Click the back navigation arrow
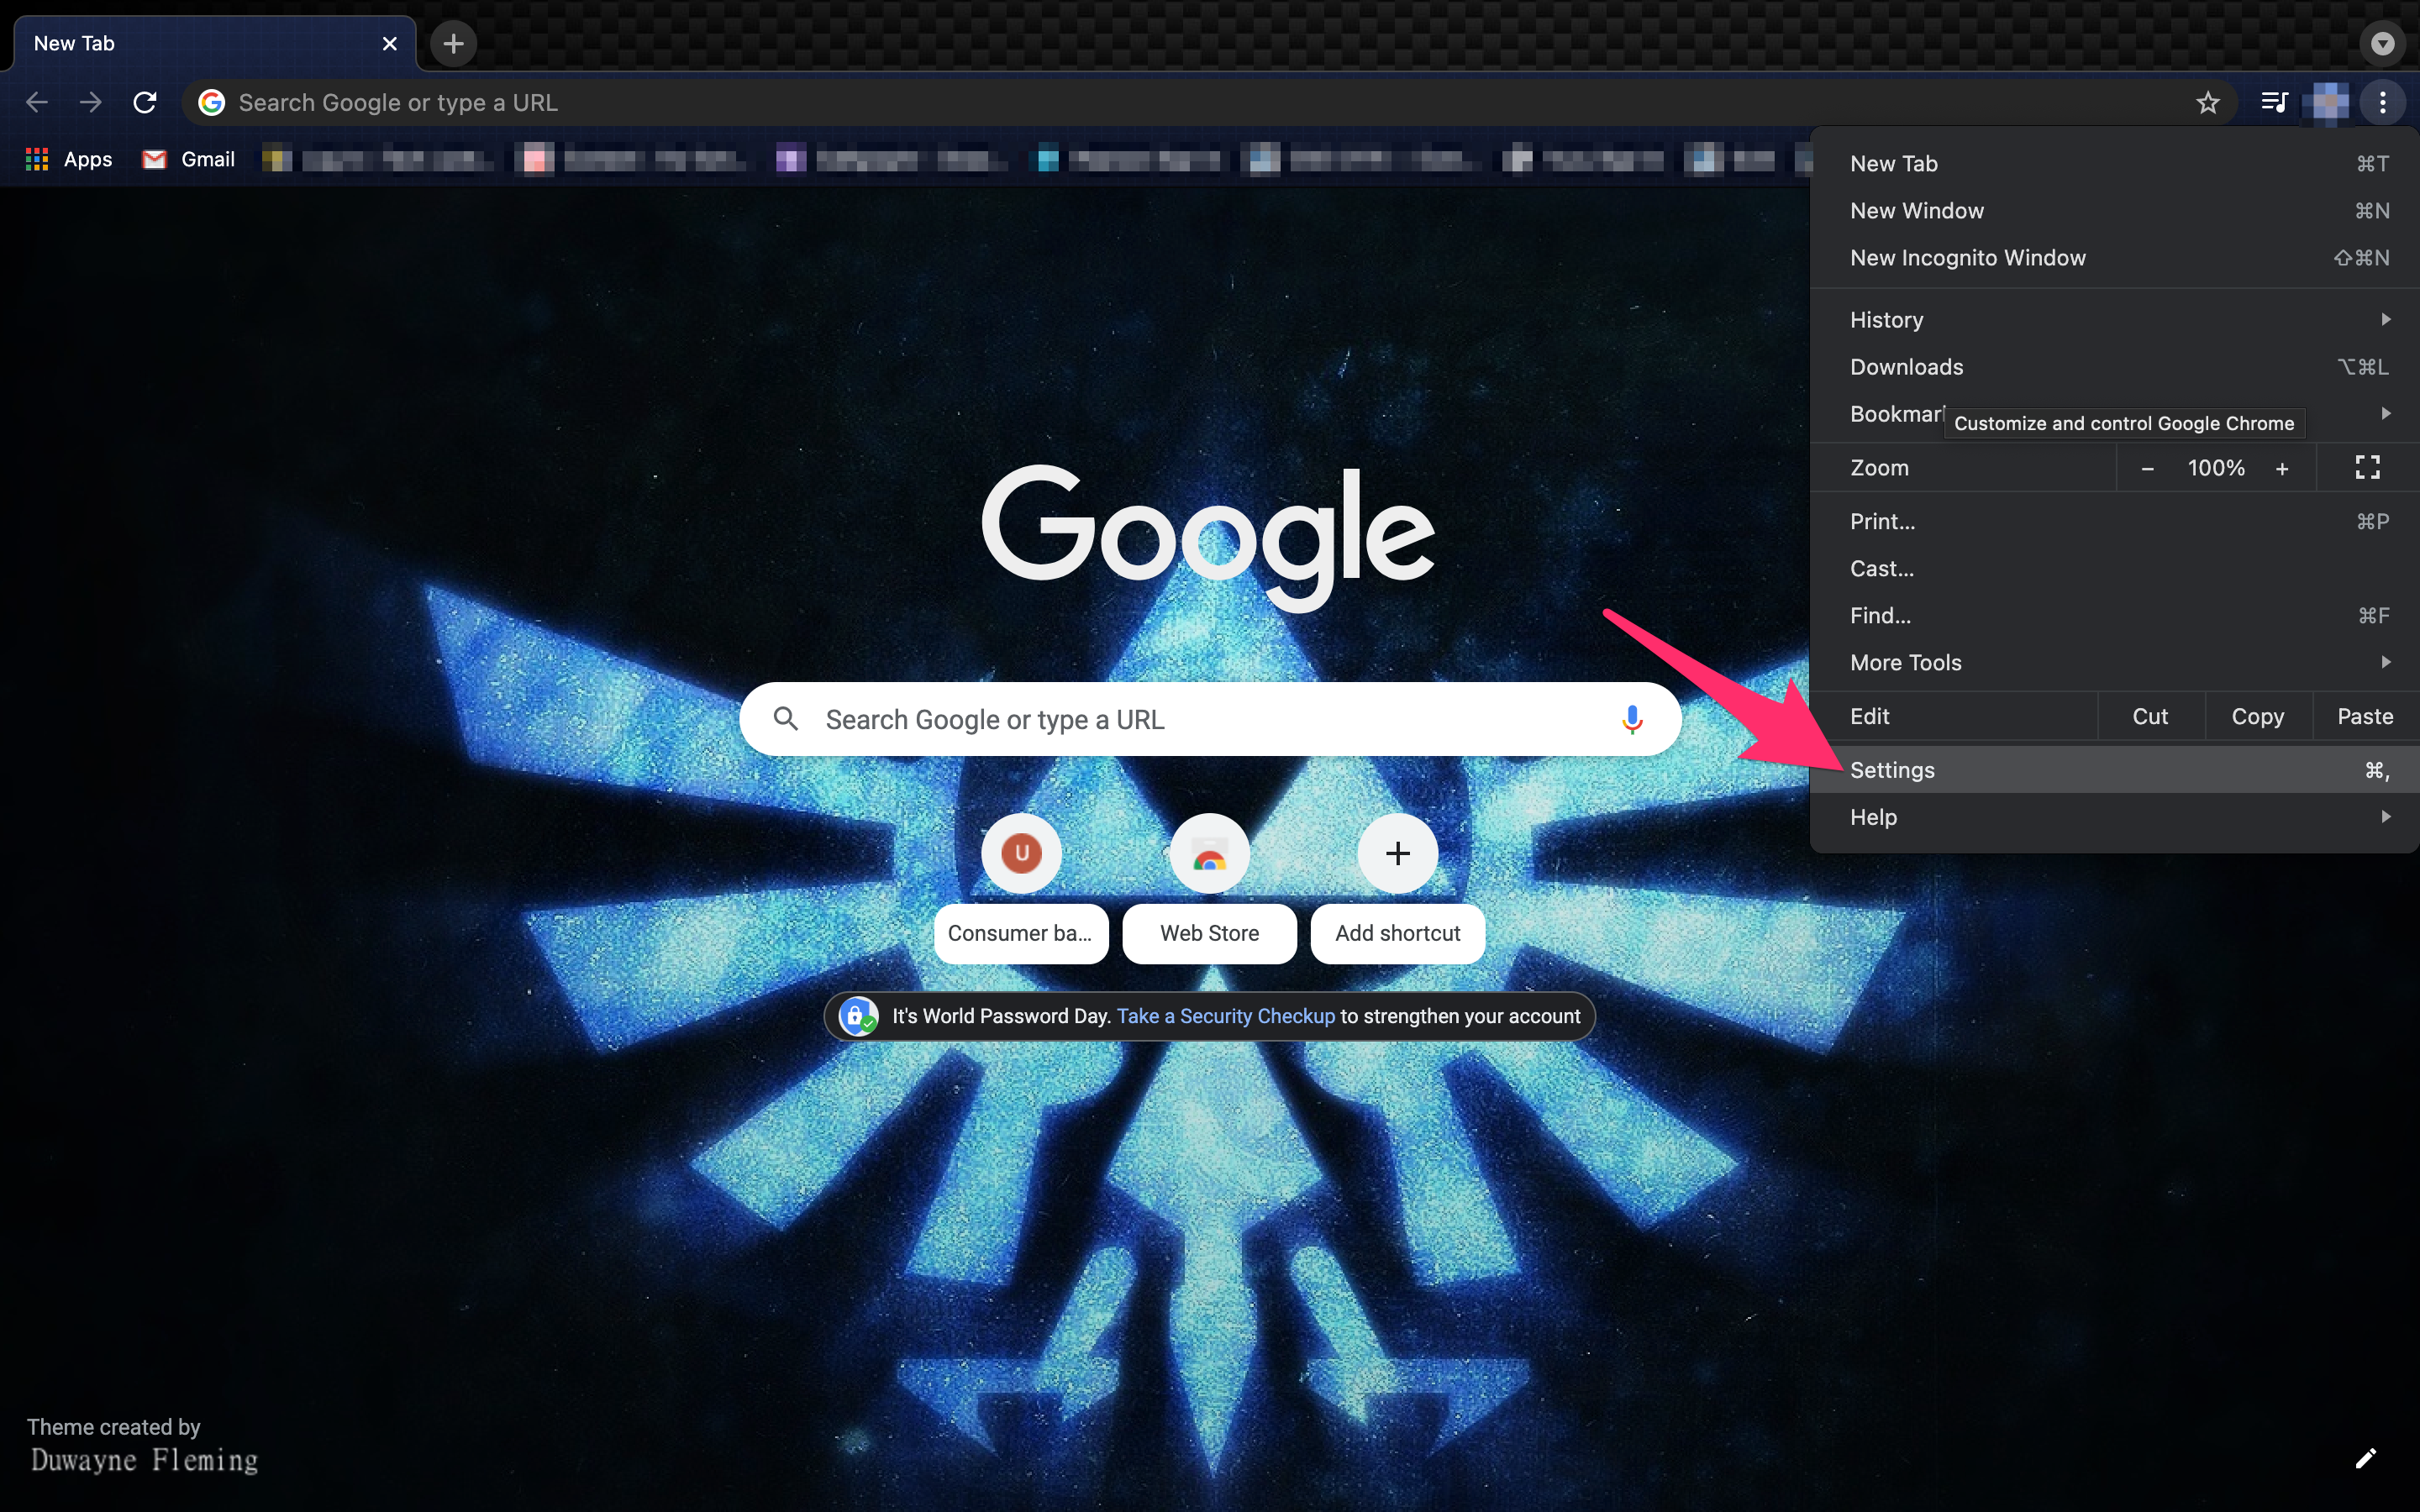This screenshot has height=1512, width=2420. [37, 102]
